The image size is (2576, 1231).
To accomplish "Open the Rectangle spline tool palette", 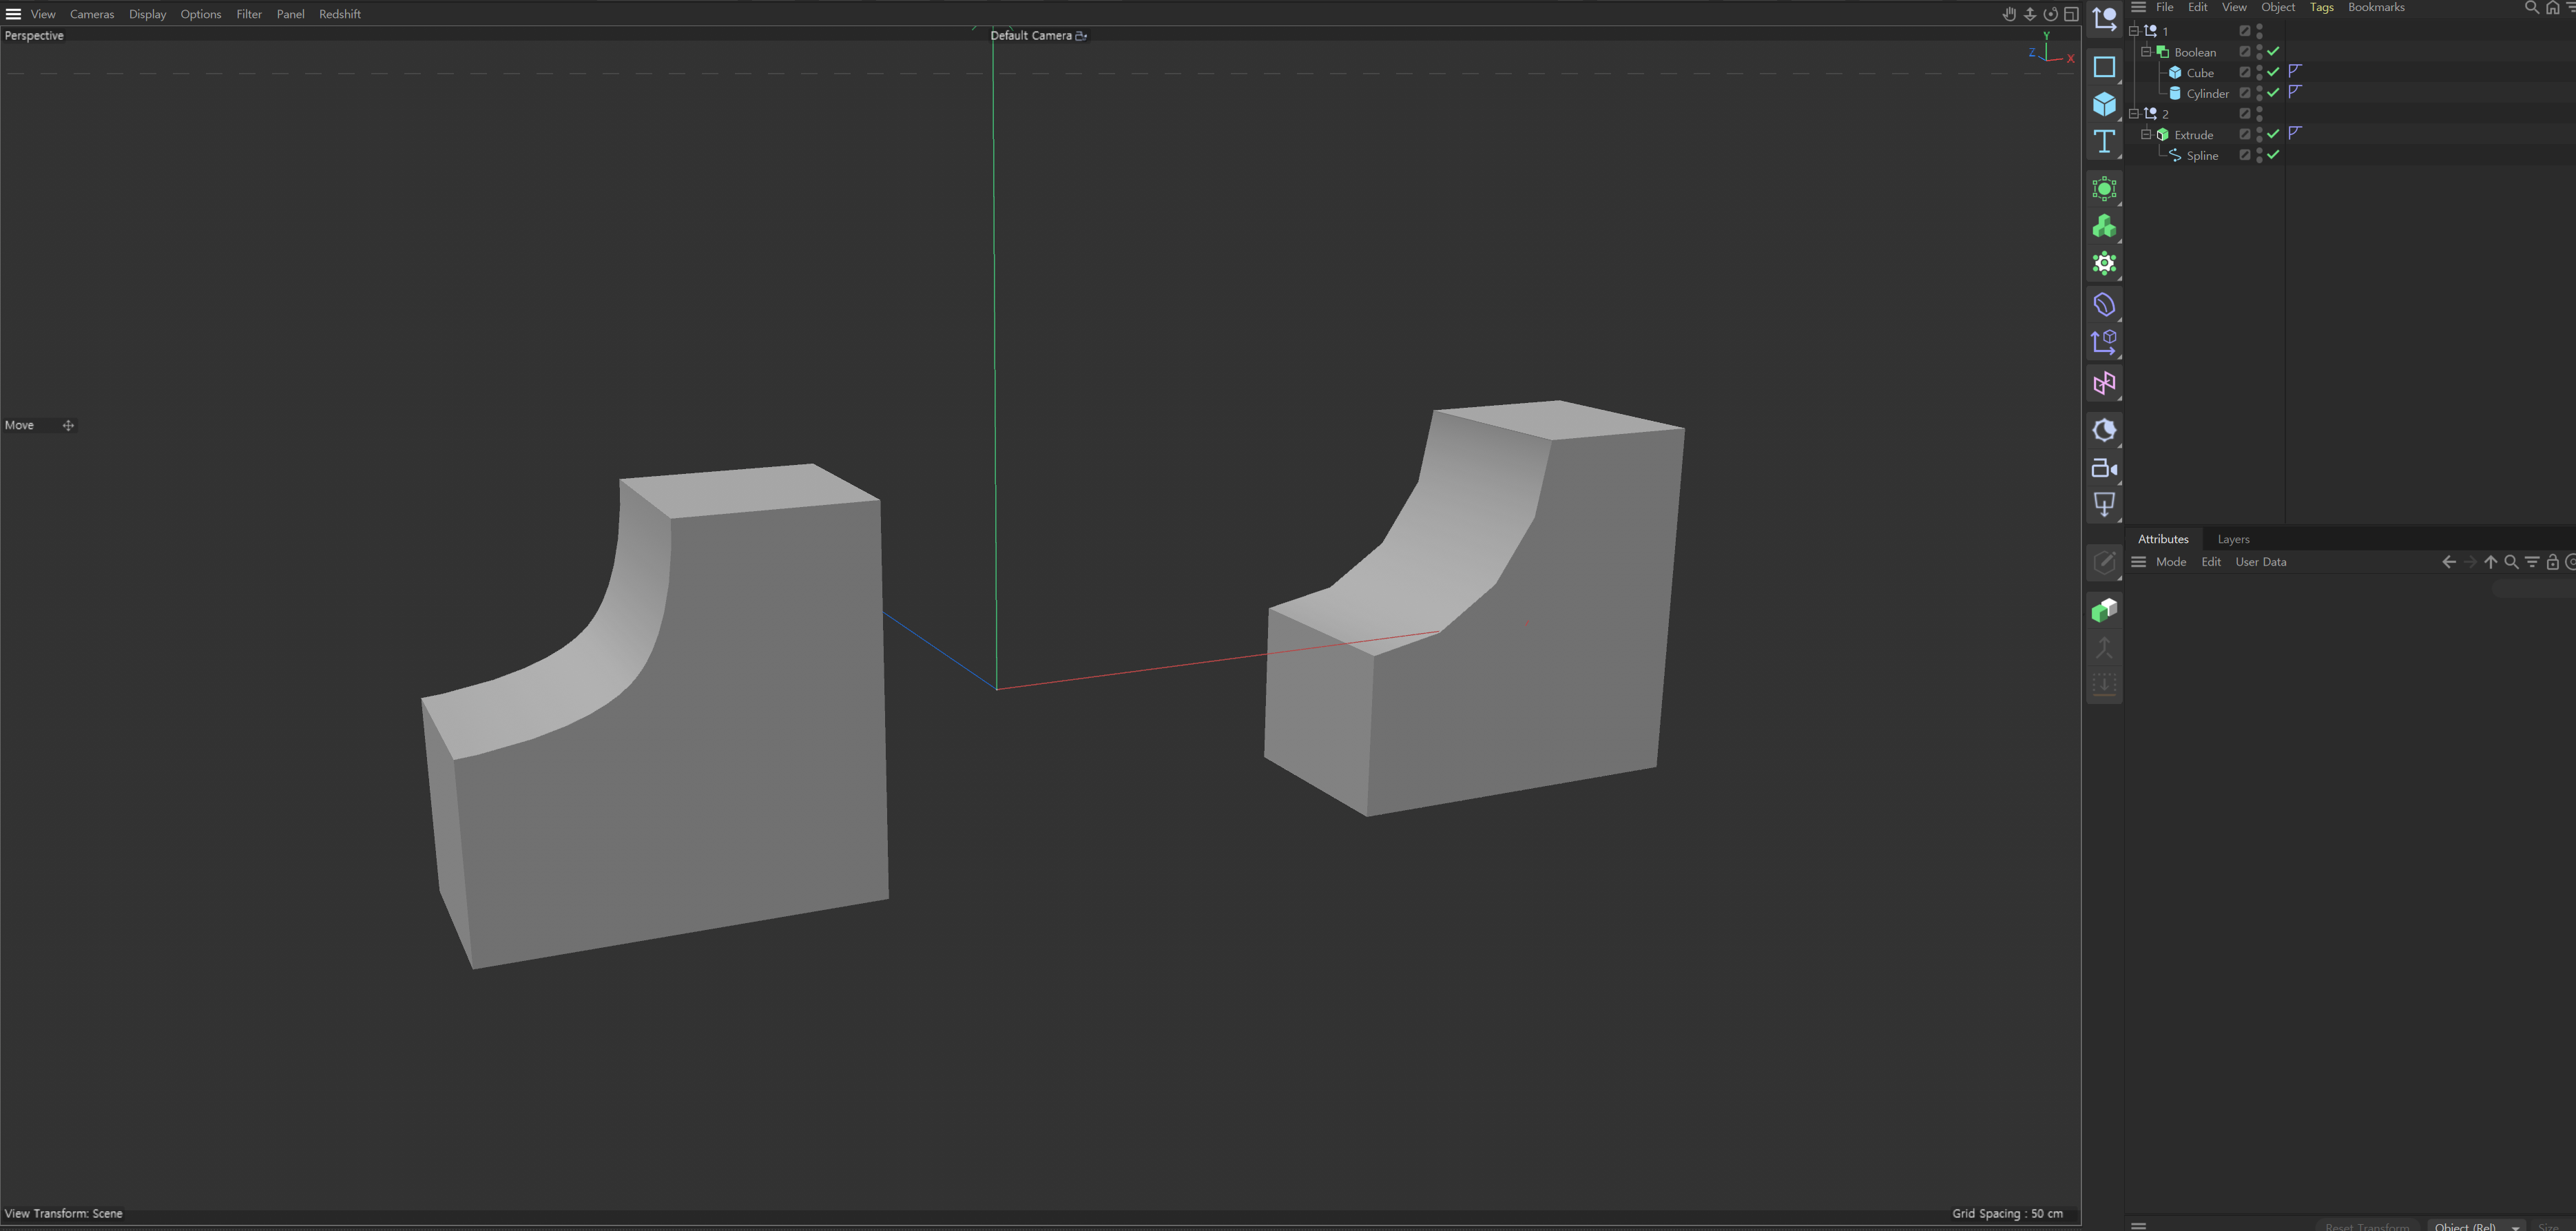I will point(2104,67).
